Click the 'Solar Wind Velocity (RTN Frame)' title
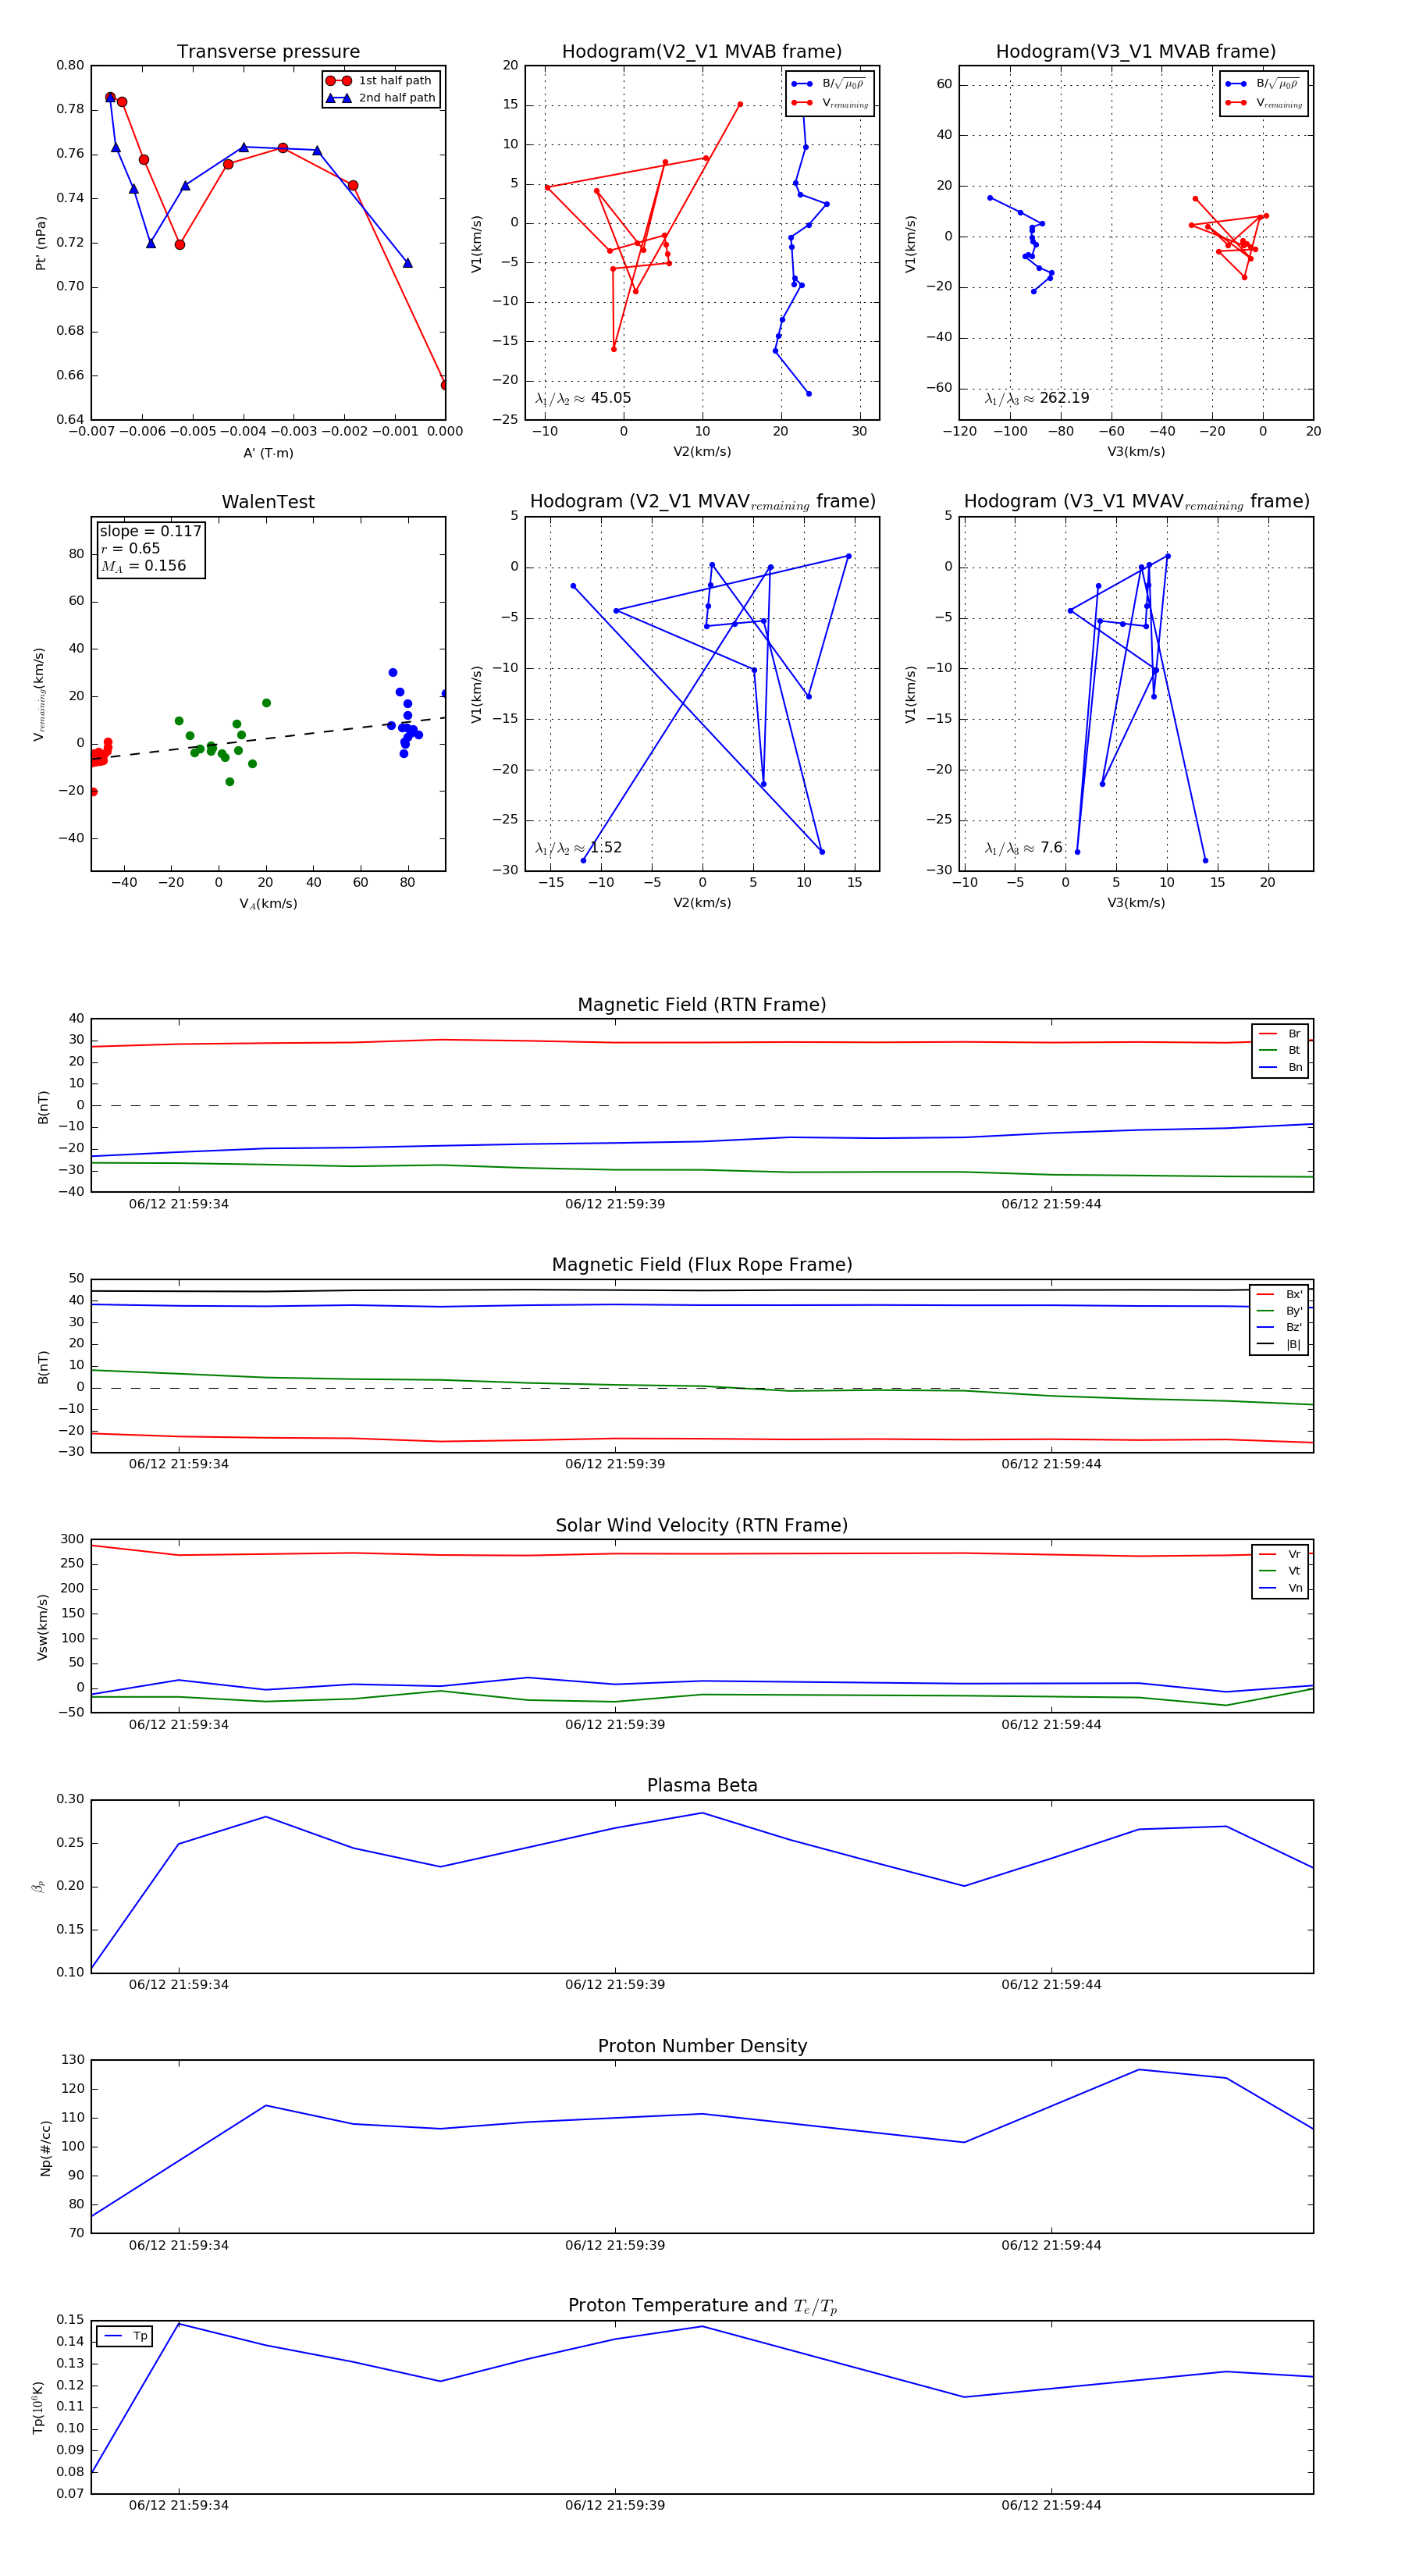 [x=702, y=1526]
